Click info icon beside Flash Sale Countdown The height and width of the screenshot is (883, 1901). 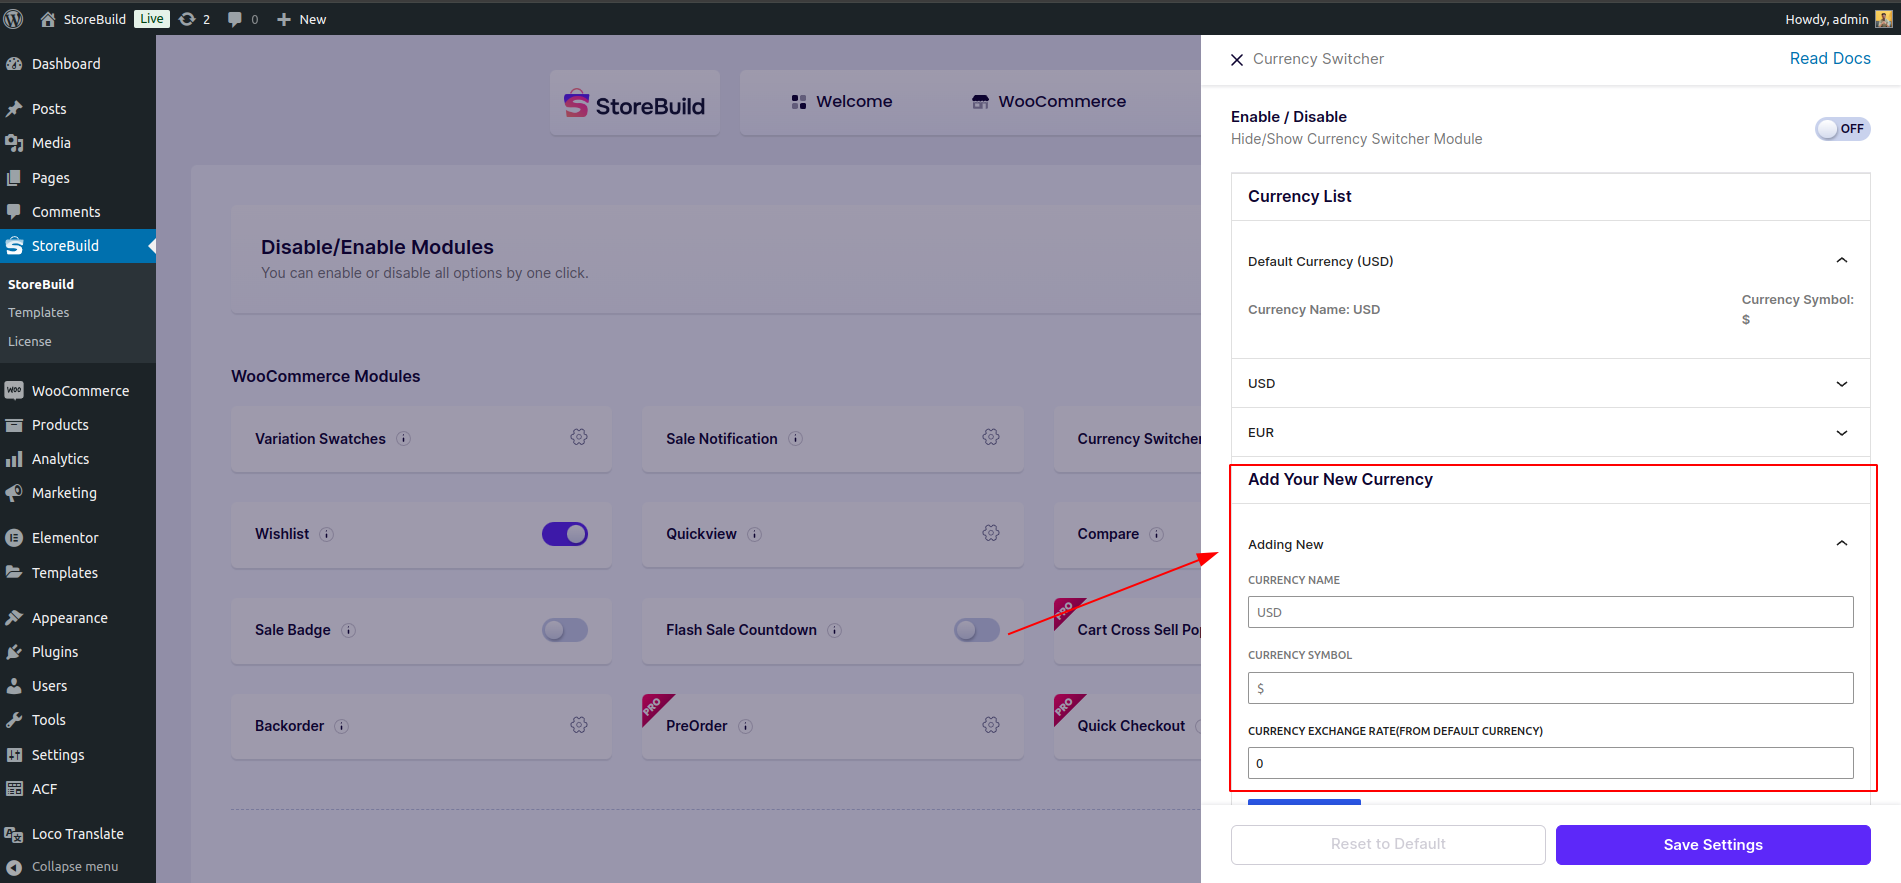pyautogui.click(x=835, y=631)
